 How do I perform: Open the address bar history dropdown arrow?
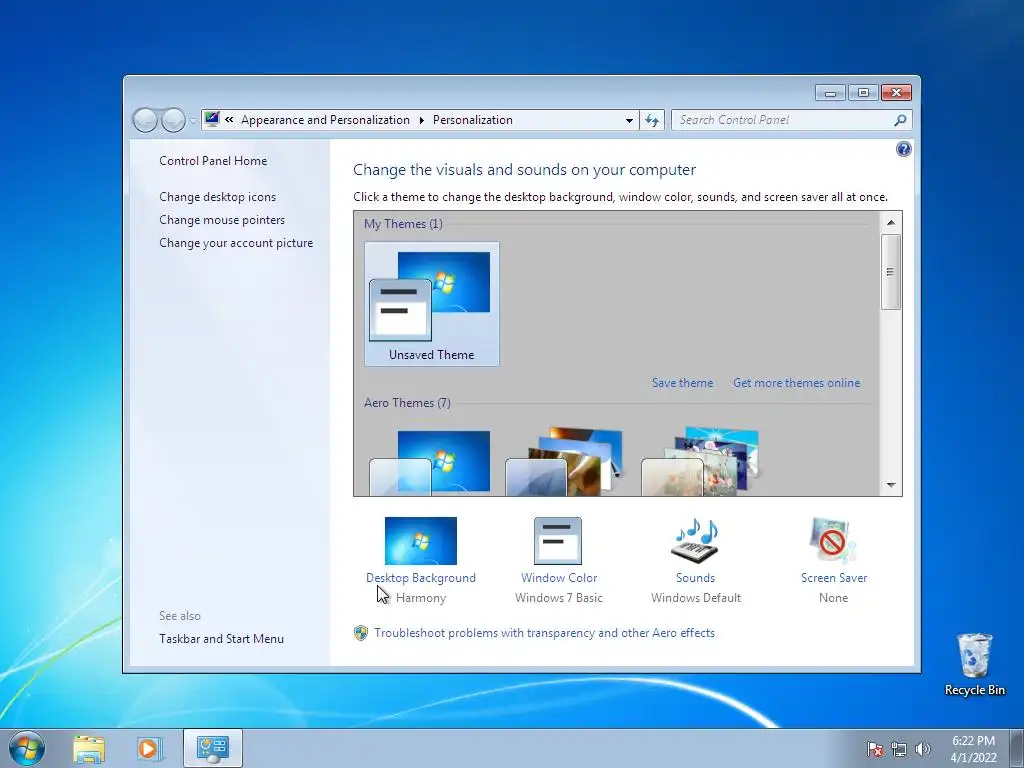(629, 120)
